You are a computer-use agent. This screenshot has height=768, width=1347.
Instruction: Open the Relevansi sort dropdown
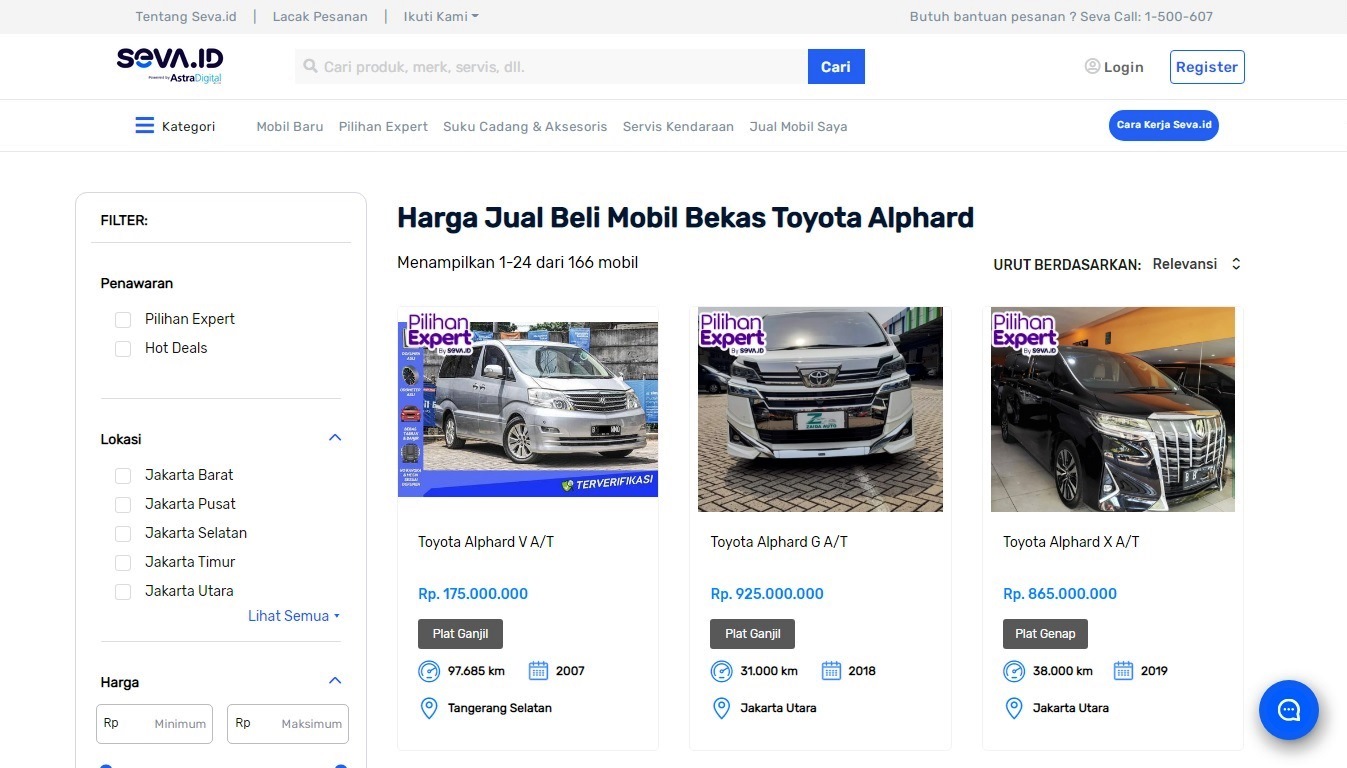tap(1196, 264)
